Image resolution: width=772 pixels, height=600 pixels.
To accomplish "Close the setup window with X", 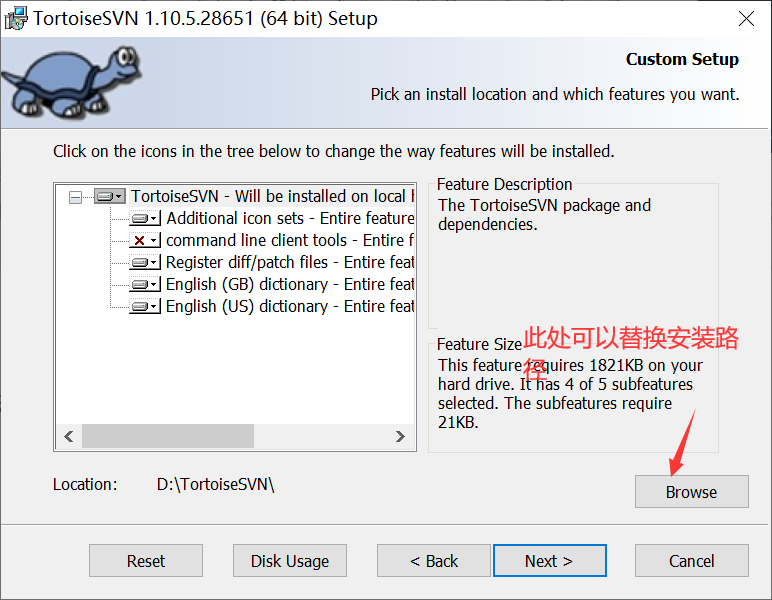I will (x=746, y=19).
